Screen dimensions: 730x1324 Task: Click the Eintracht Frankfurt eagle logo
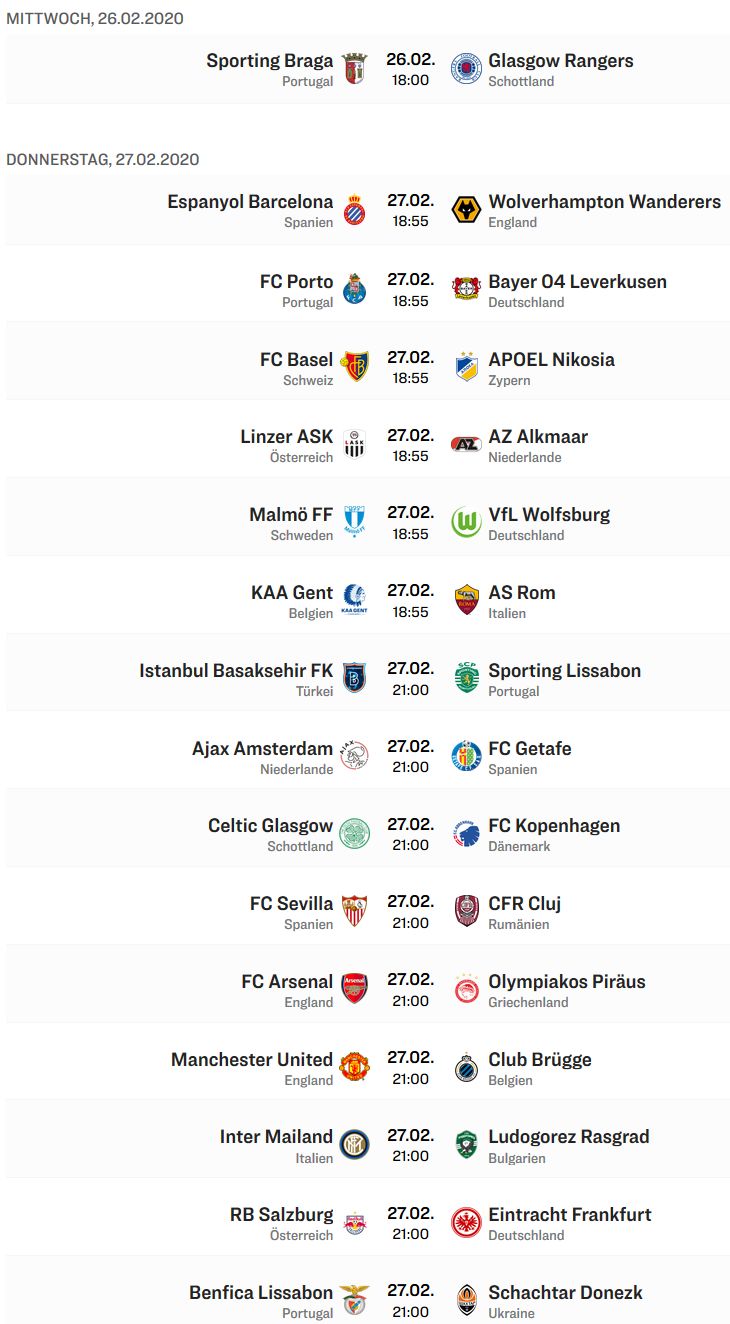coord(466,1223)
